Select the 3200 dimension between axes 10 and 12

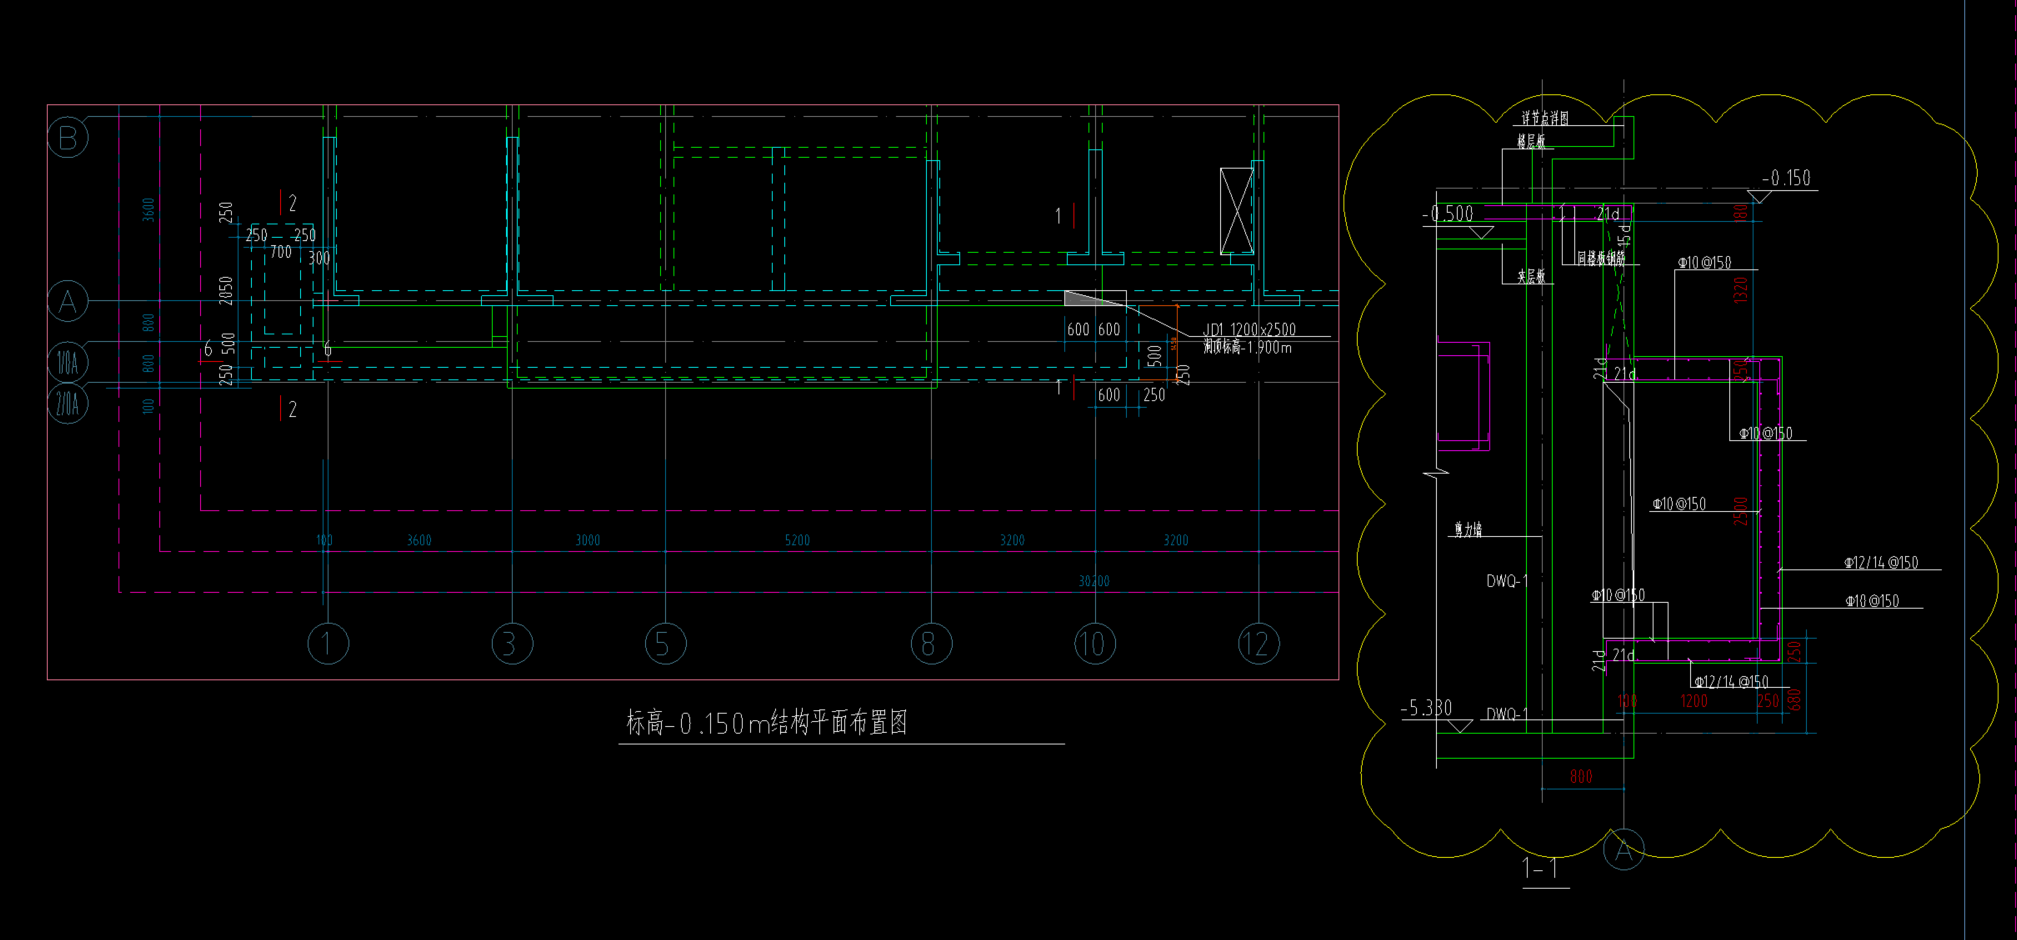(1176, 540)
